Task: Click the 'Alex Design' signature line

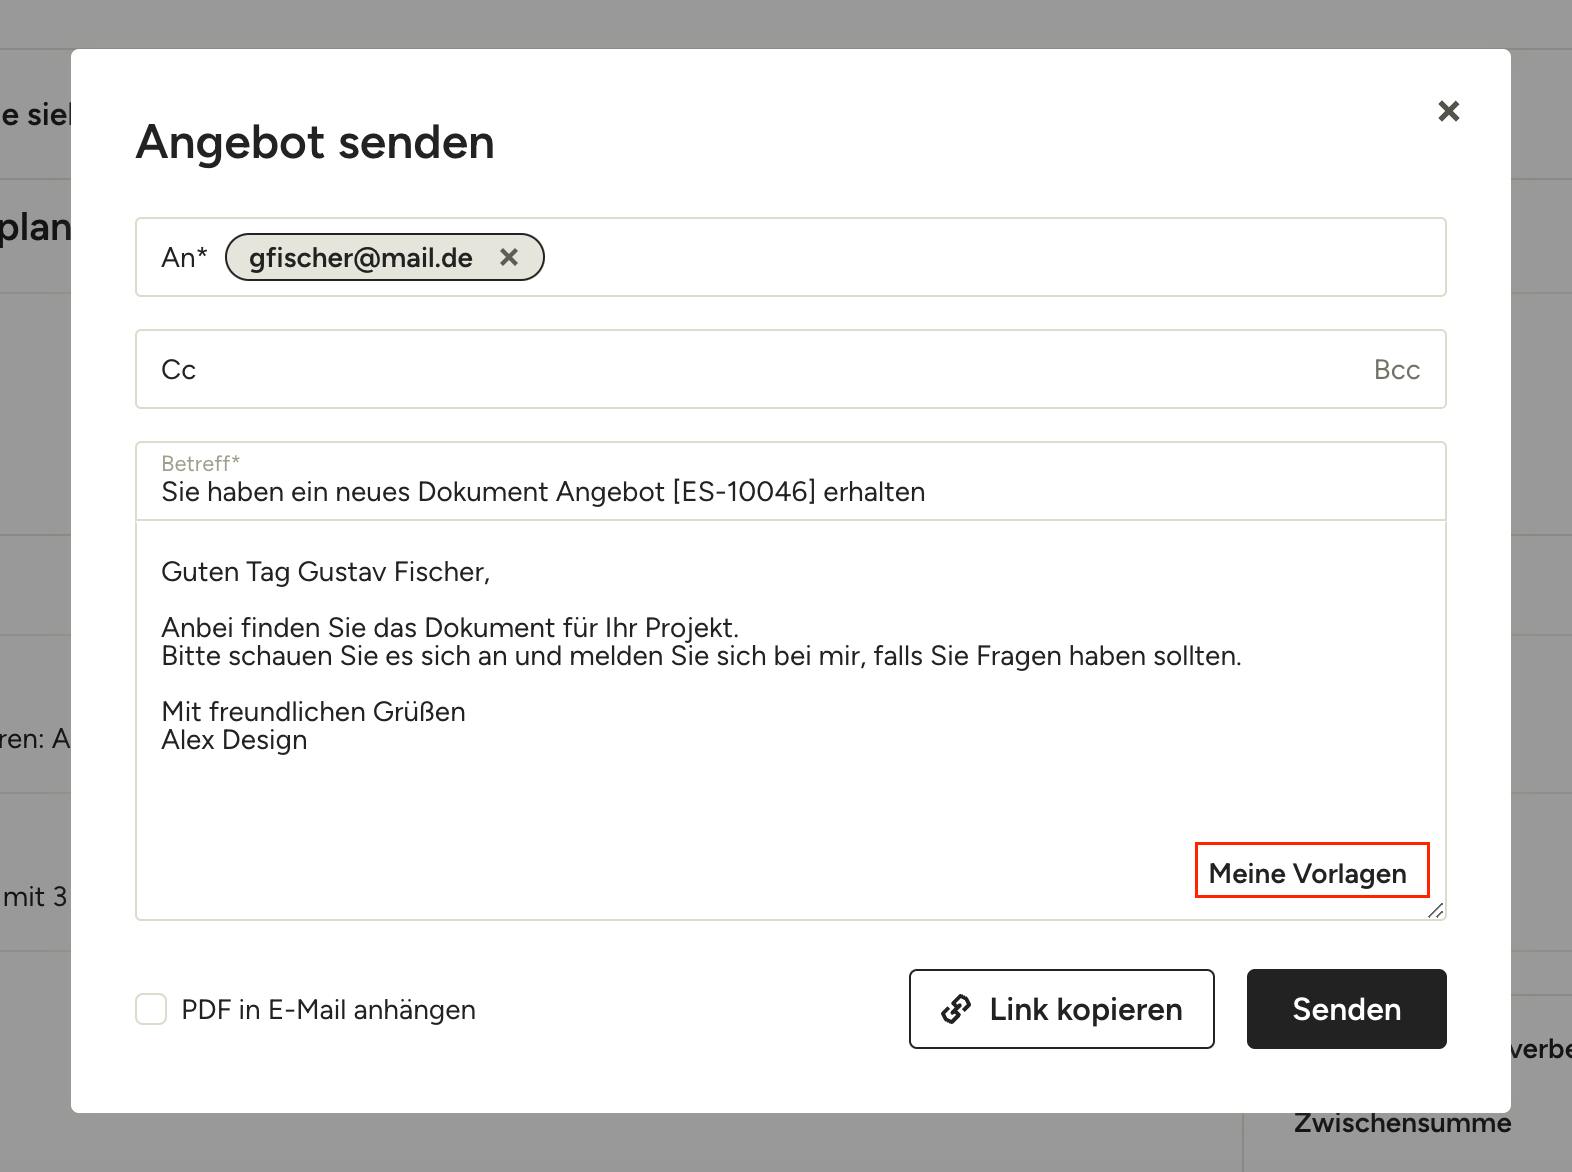Action: tap(234, 740)
